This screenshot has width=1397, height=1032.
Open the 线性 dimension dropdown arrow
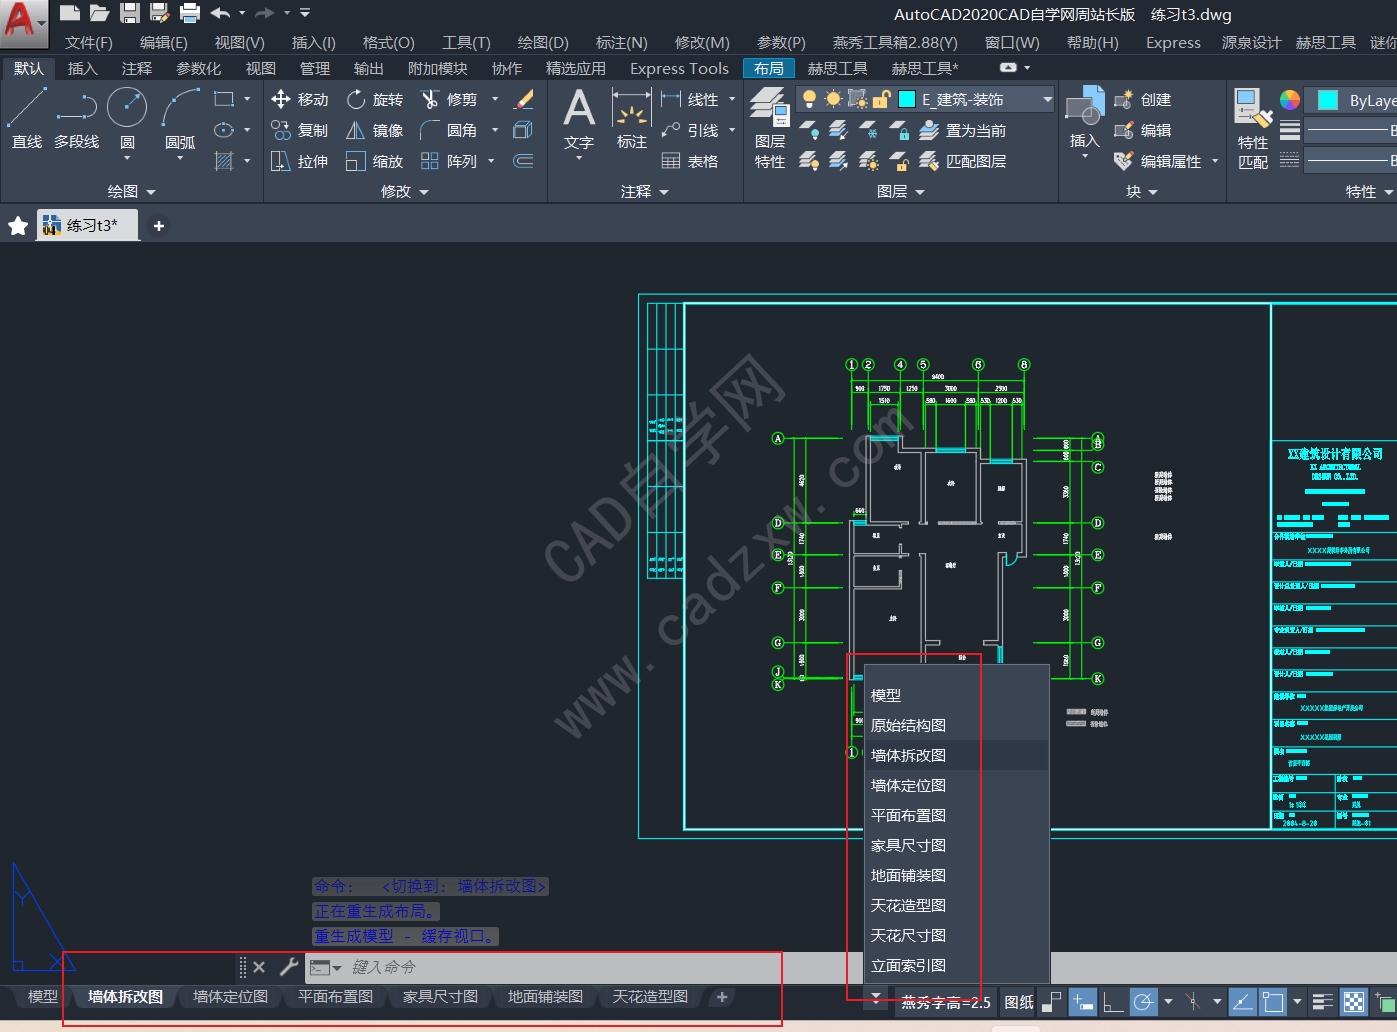click(732, 99)
